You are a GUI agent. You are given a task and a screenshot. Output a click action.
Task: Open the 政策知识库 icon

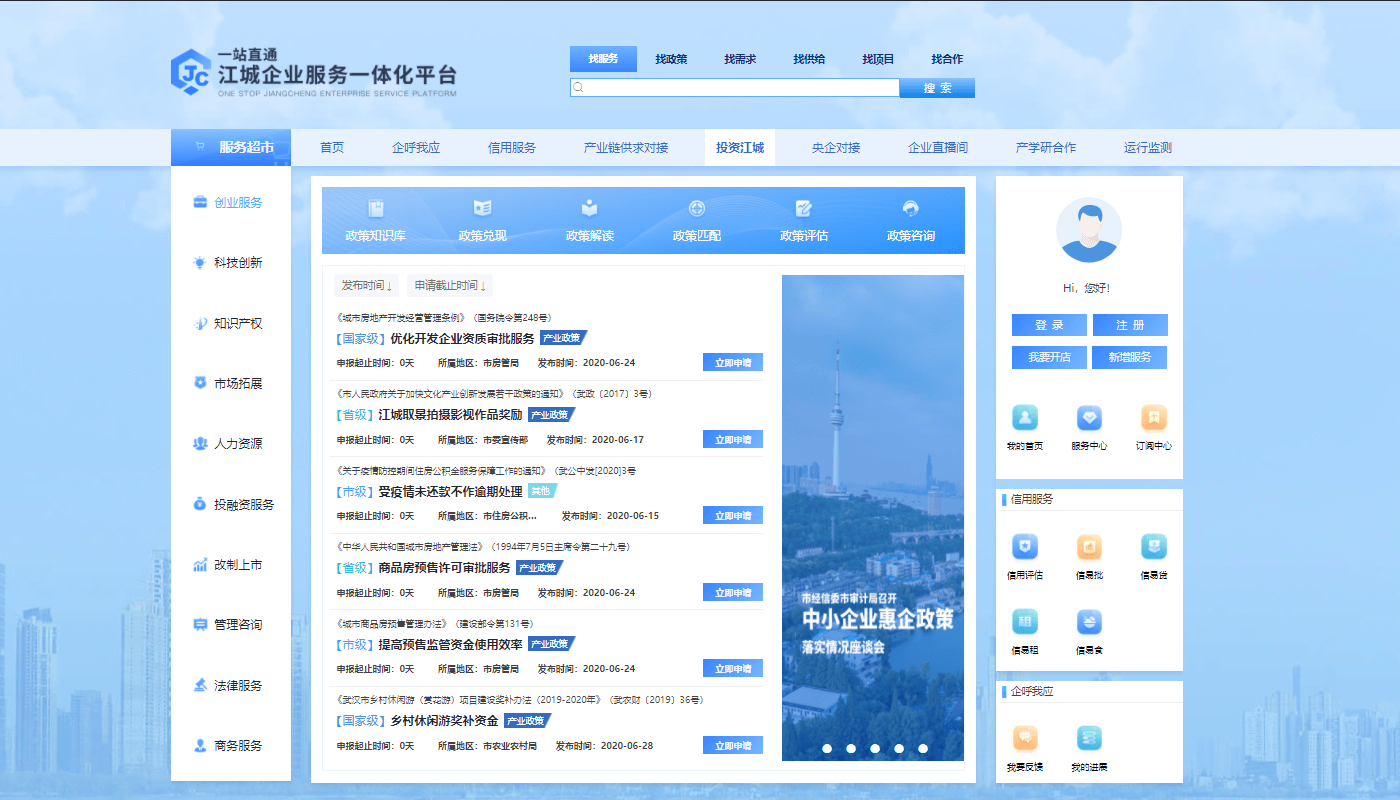click(x=377, y=220)
